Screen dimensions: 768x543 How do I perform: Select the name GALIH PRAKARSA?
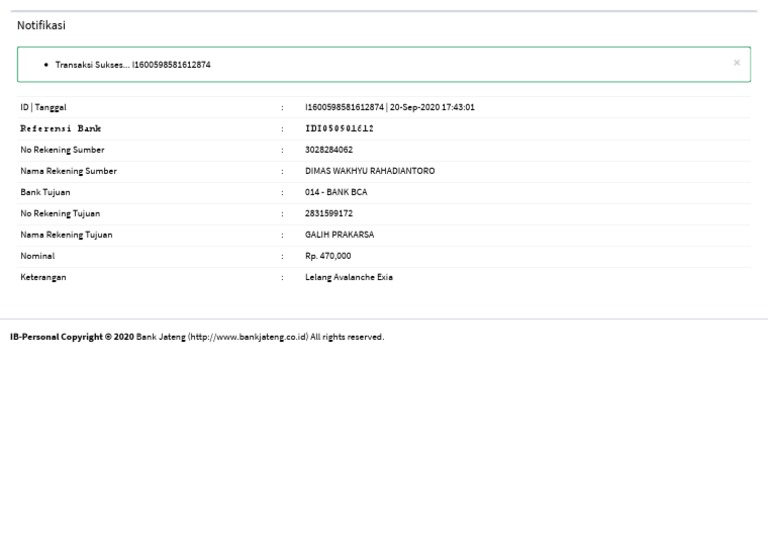pyautogui.click(x=339, y=235)
